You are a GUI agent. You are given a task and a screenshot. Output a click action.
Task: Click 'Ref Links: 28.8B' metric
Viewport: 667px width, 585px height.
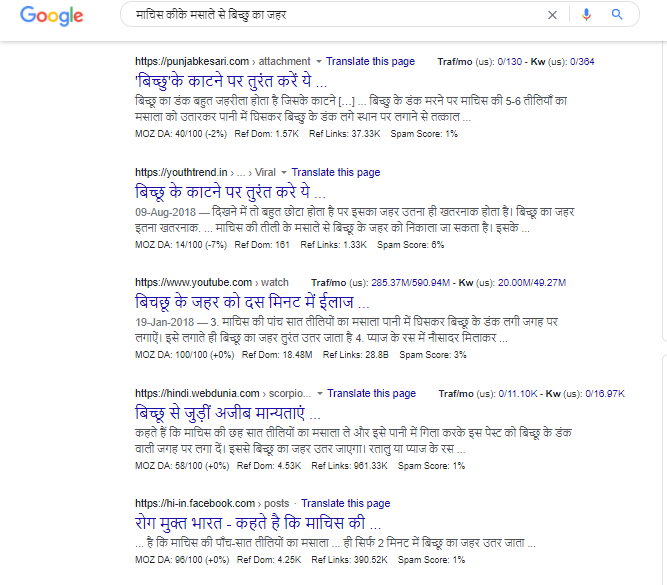(x=356, y=355)
